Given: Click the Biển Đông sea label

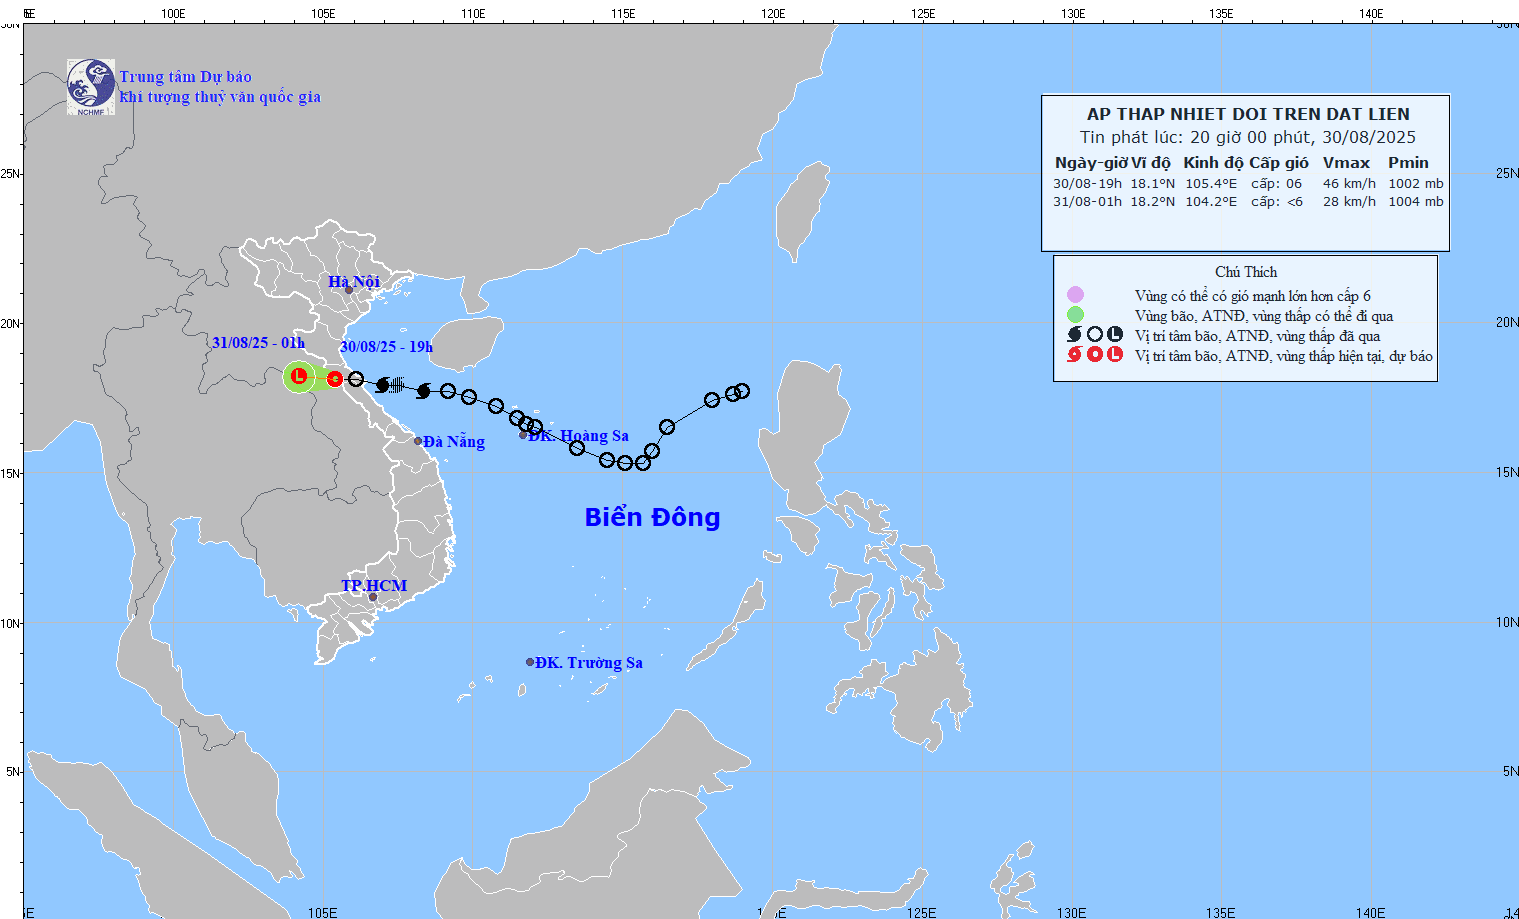Looking at the screenshot, I should [x=652, y=517].
